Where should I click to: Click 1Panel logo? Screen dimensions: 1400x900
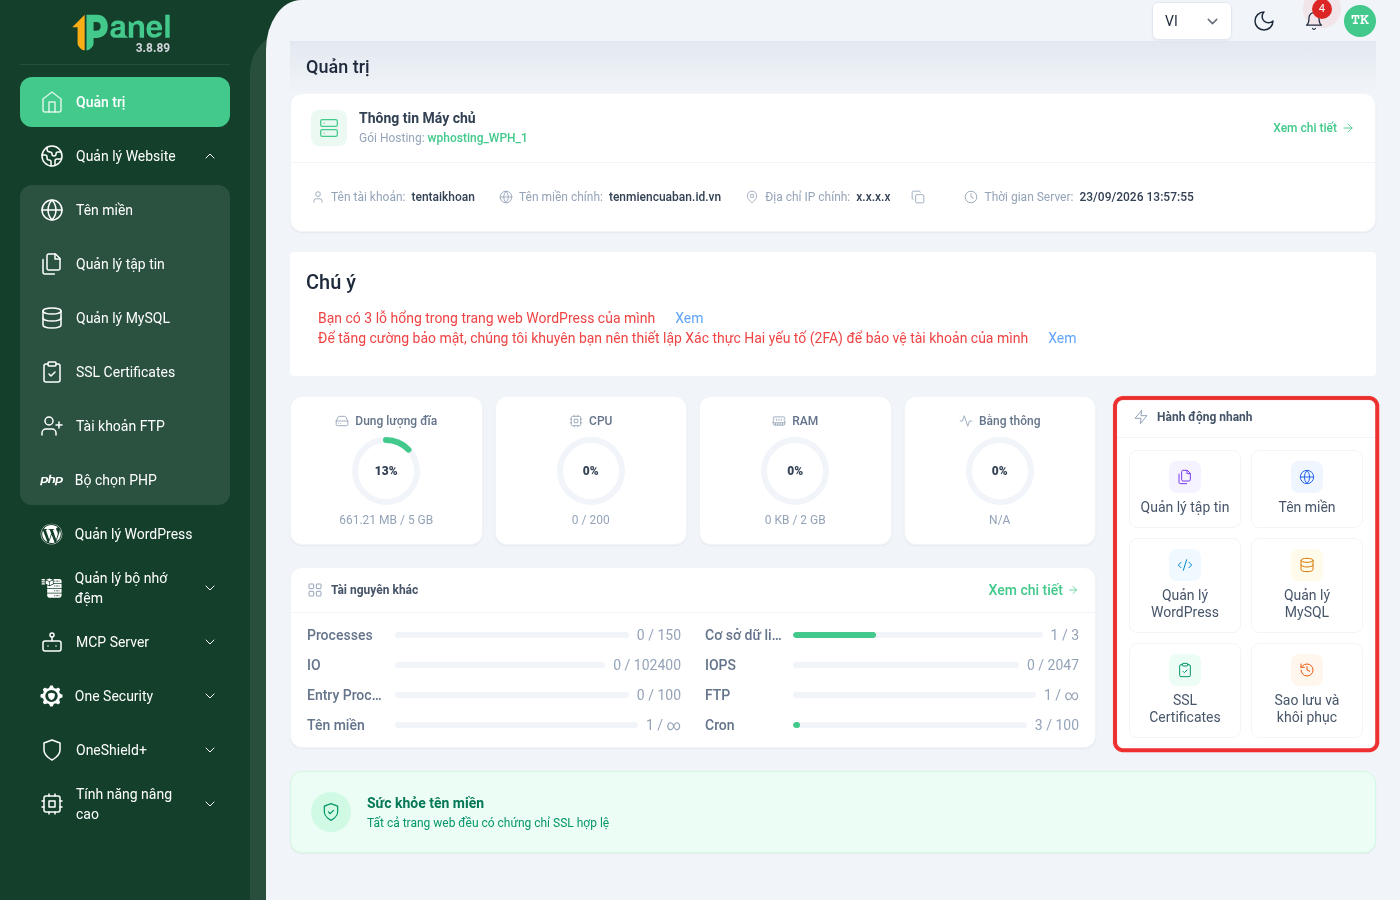click(123, 32)
